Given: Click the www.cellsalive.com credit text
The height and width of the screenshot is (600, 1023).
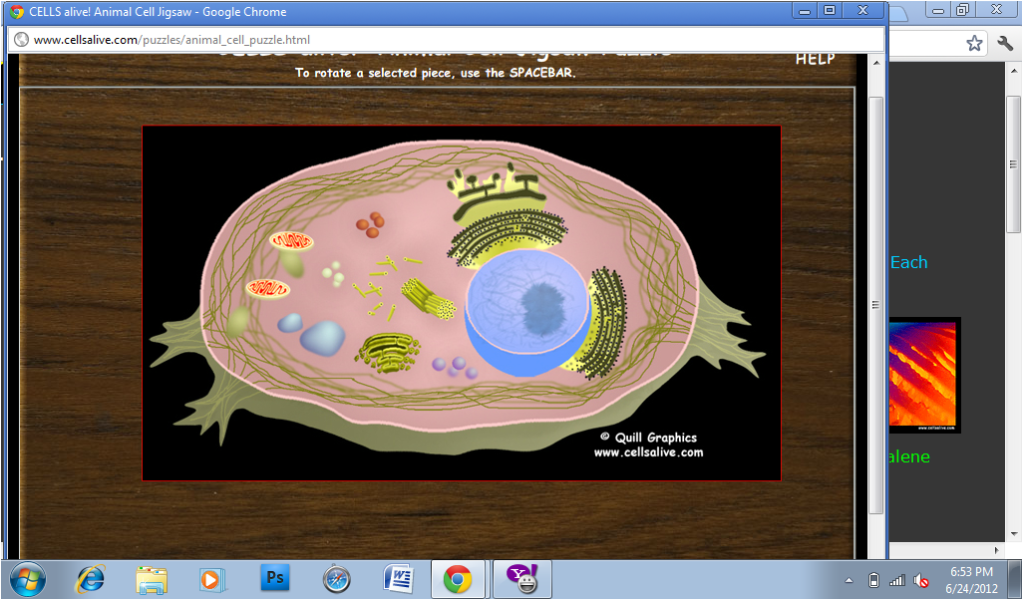Looking at the screenshot, I should 648,452.
